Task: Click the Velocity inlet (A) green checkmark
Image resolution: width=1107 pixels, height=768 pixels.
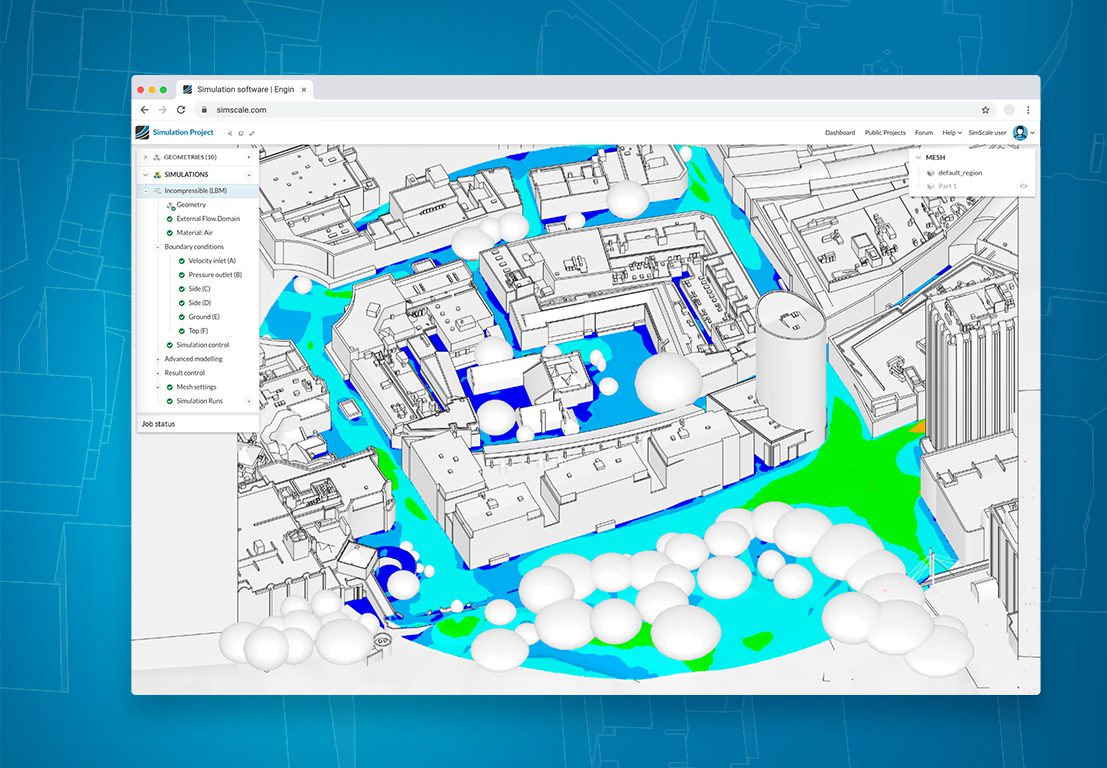Action: point(181,261)
